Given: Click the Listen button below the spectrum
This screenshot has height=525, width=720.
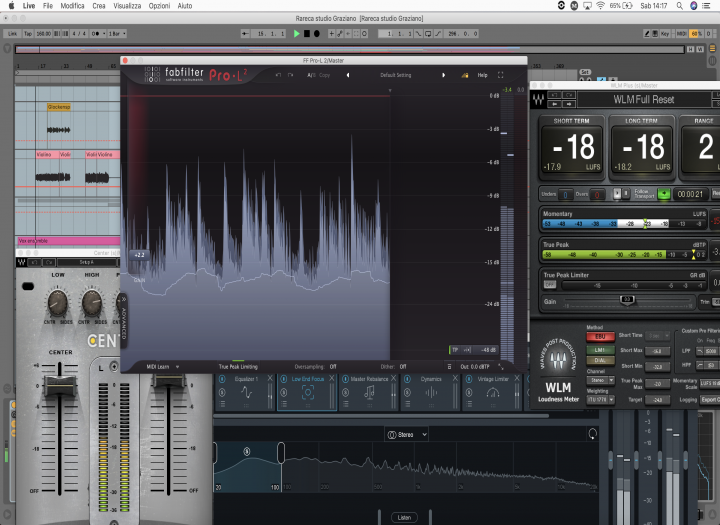Looking at the screenshot, I should coord(404,518).
